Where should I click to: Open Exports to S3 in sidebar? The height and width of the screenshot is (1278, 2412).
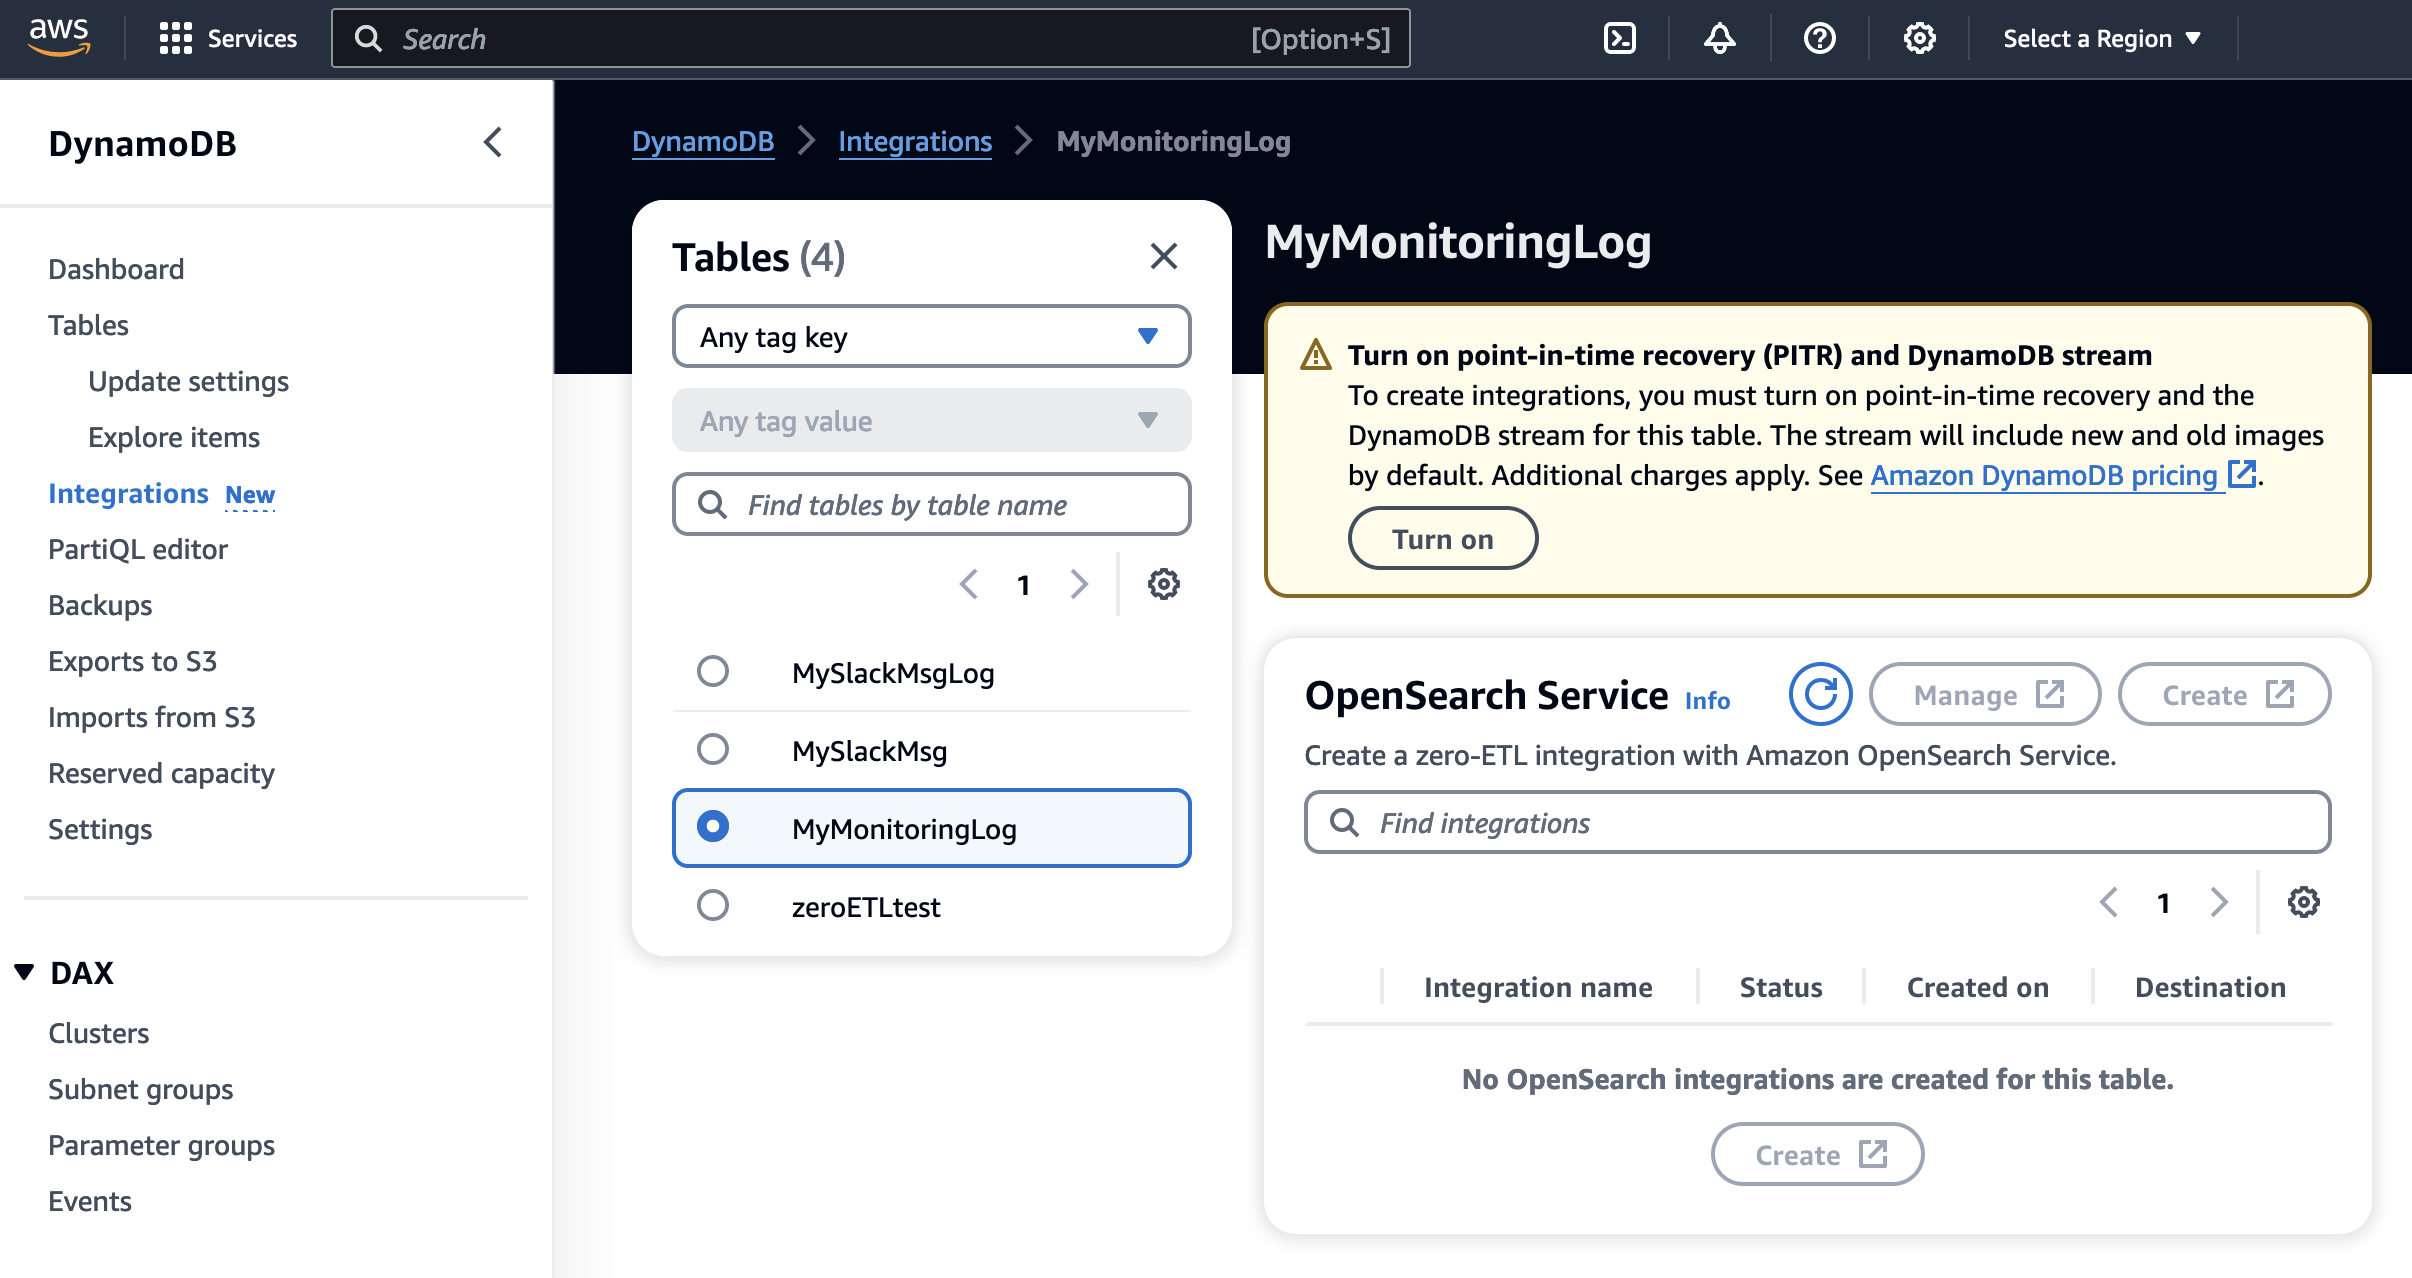(x=132, y=661)
